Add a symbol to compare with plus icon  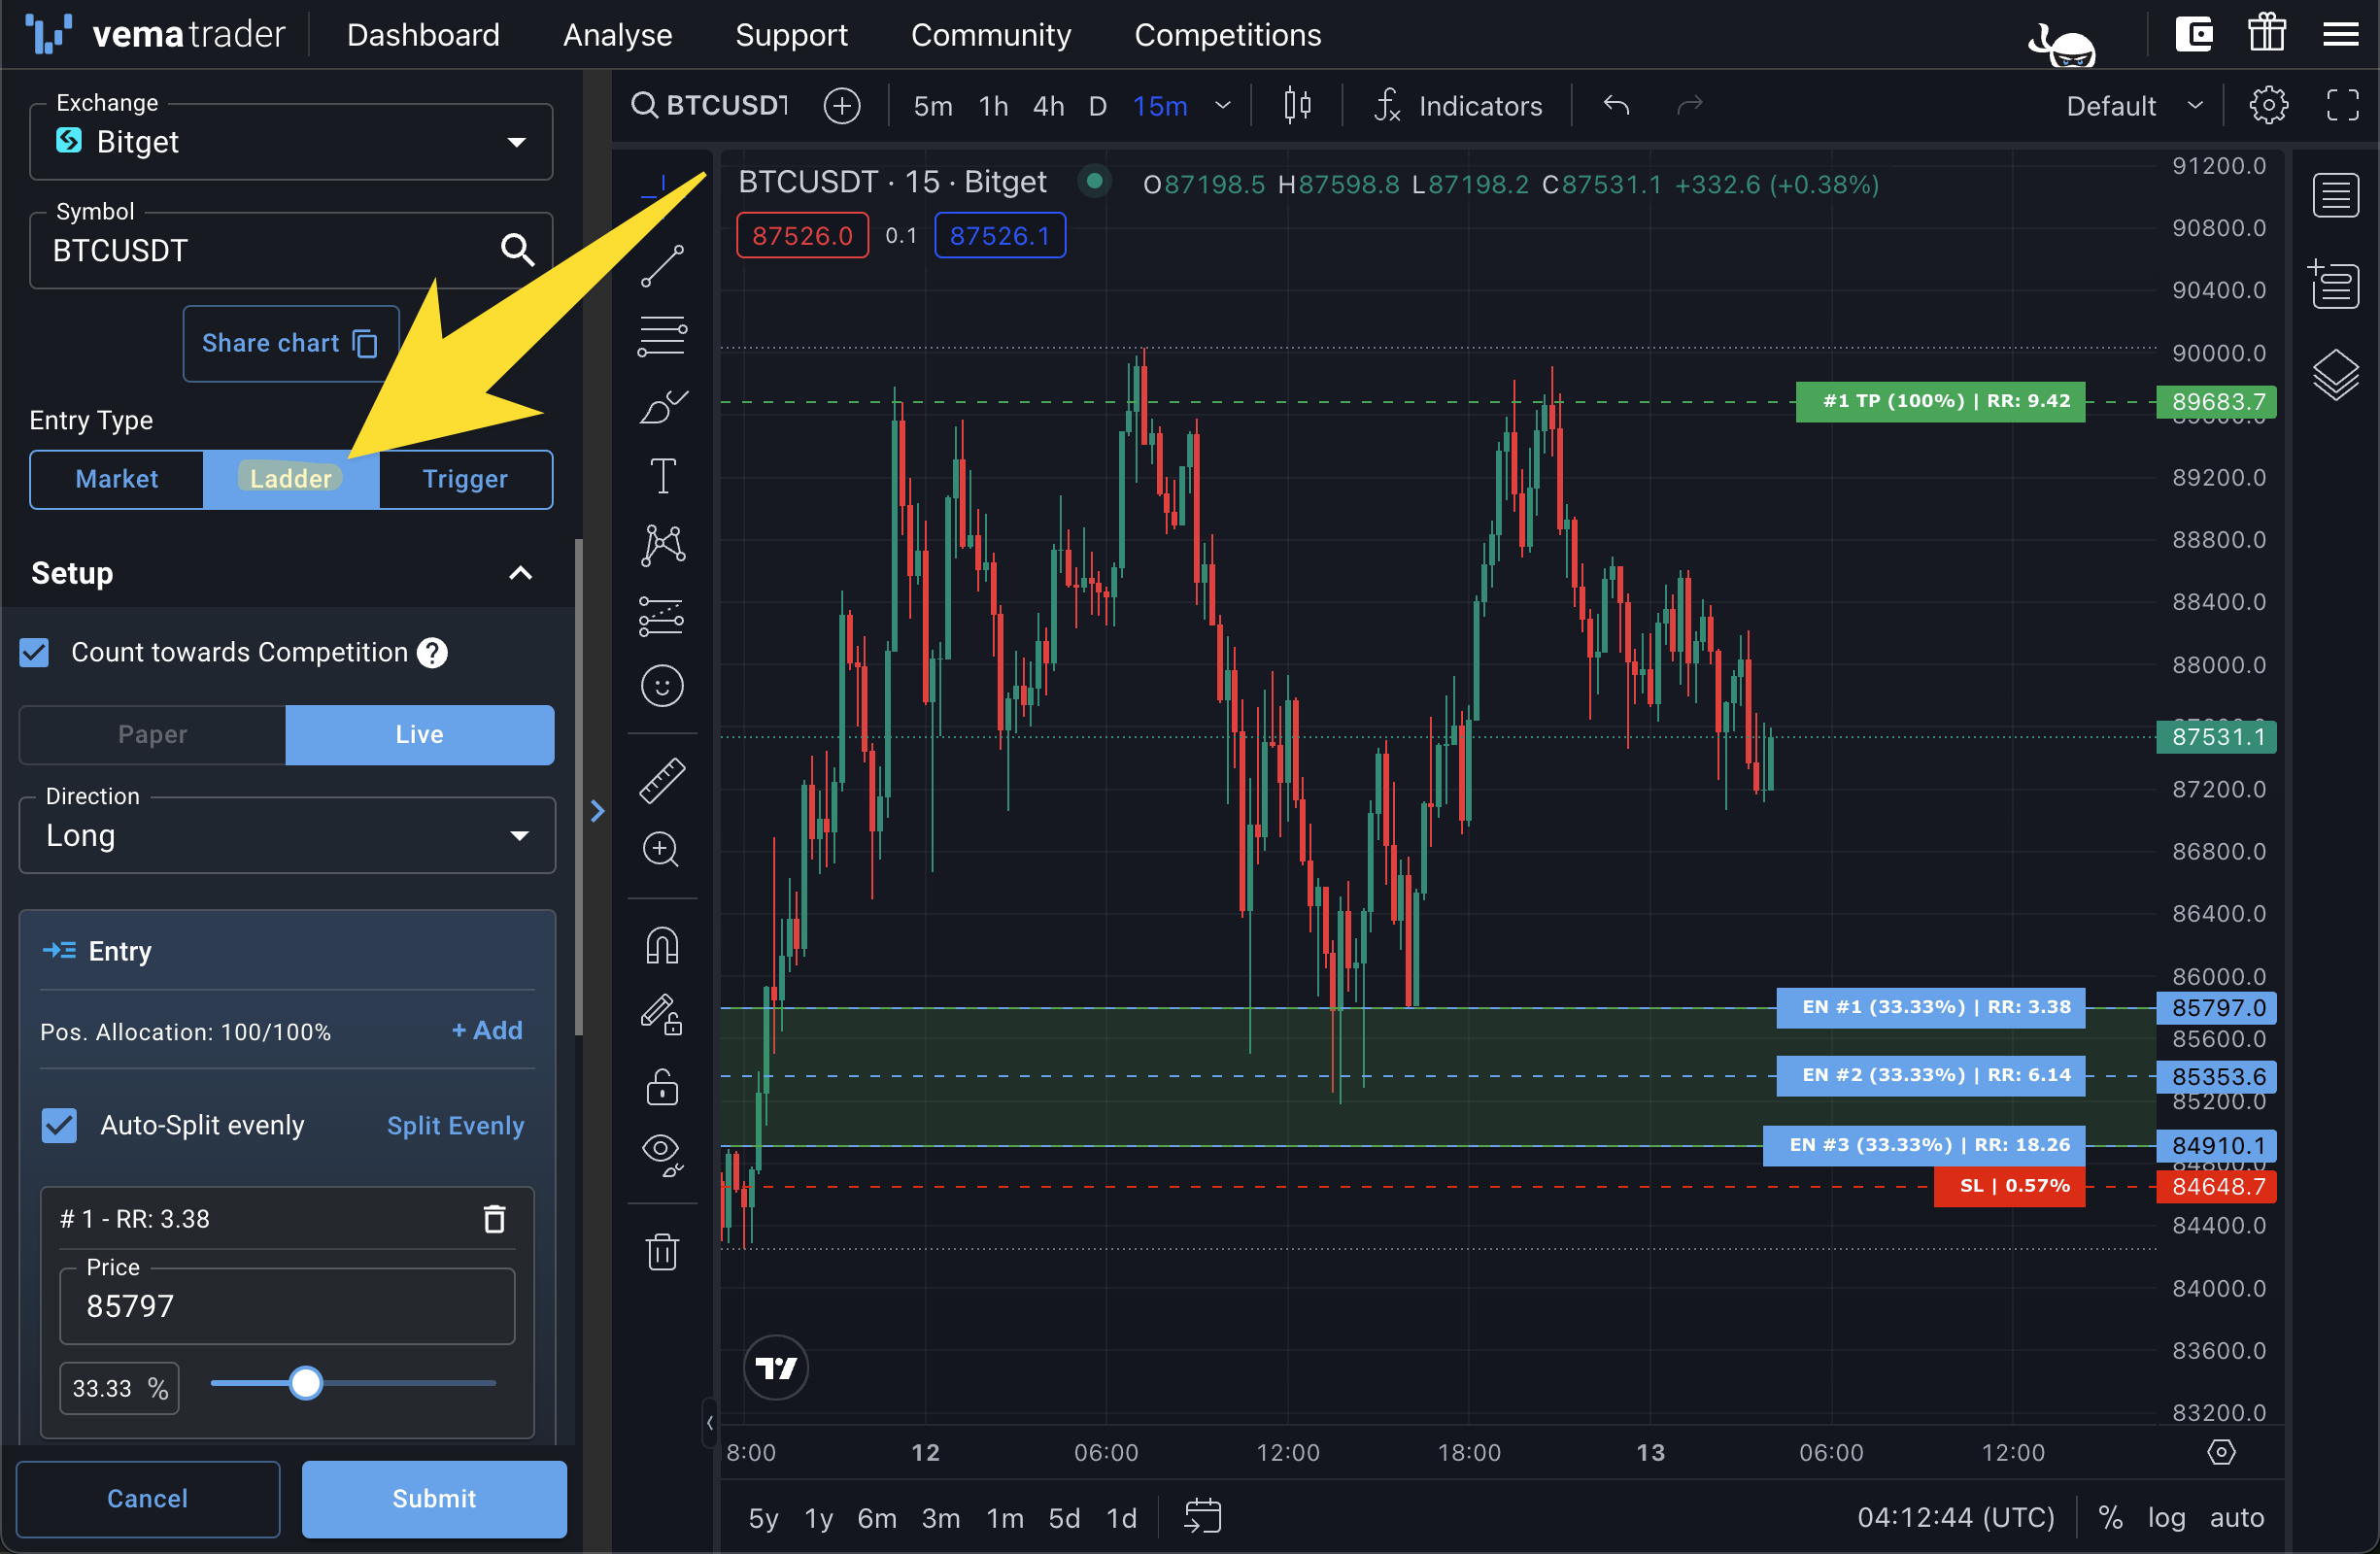[x=842, y=105]
